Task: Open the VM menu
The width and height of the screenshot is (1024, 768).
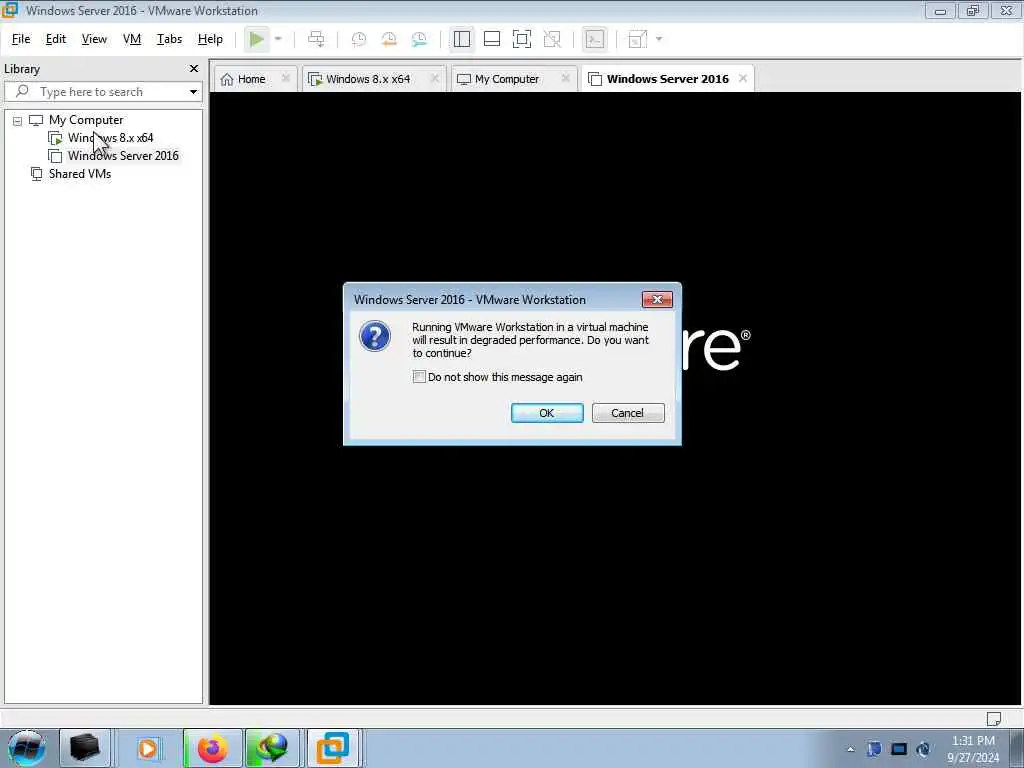Action: (132, 39)
